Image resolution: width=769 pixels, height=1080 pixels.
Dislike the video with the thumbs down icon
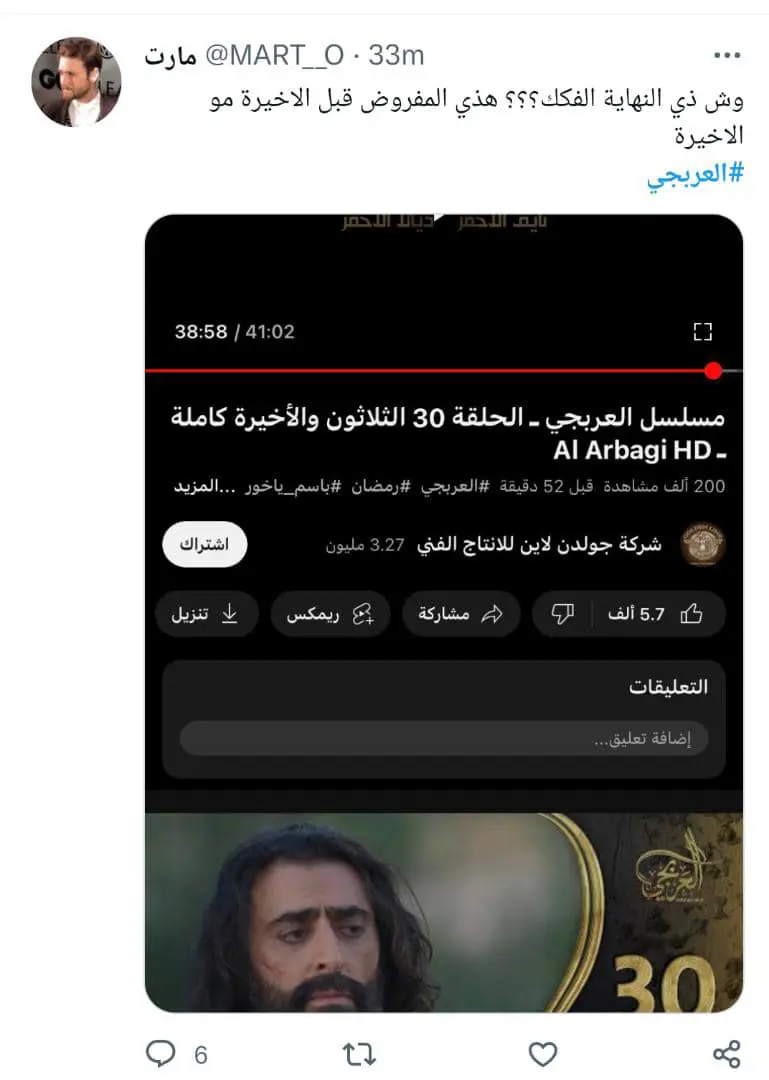pyautogui.click(x=562, y=614)
